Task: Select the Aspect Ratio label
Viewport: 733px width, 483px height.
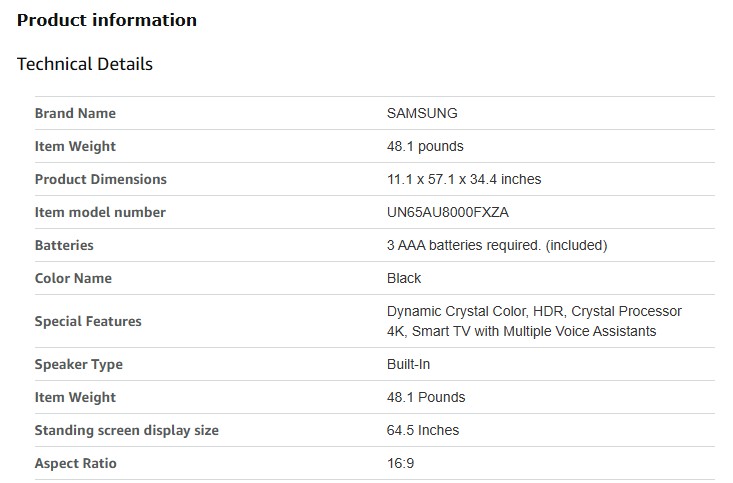Action: point(76,463)
